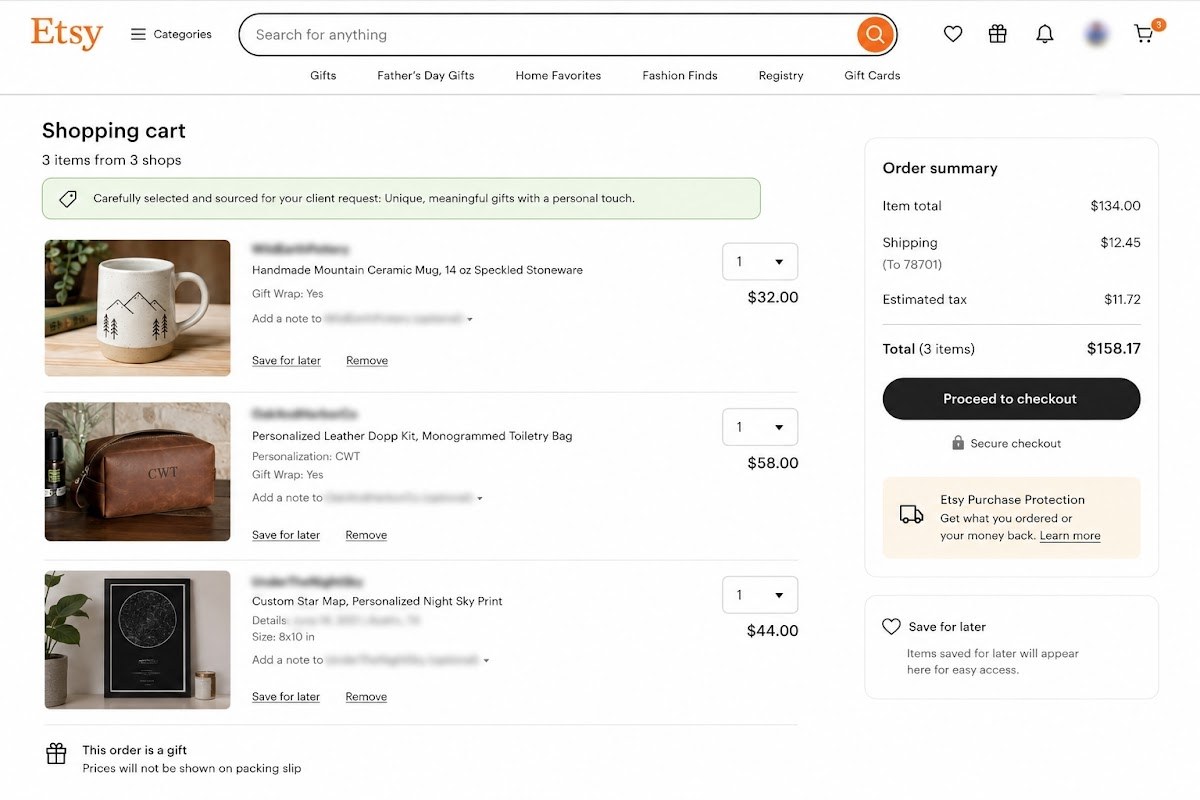Open the gift box icon in header

point(997,34)
